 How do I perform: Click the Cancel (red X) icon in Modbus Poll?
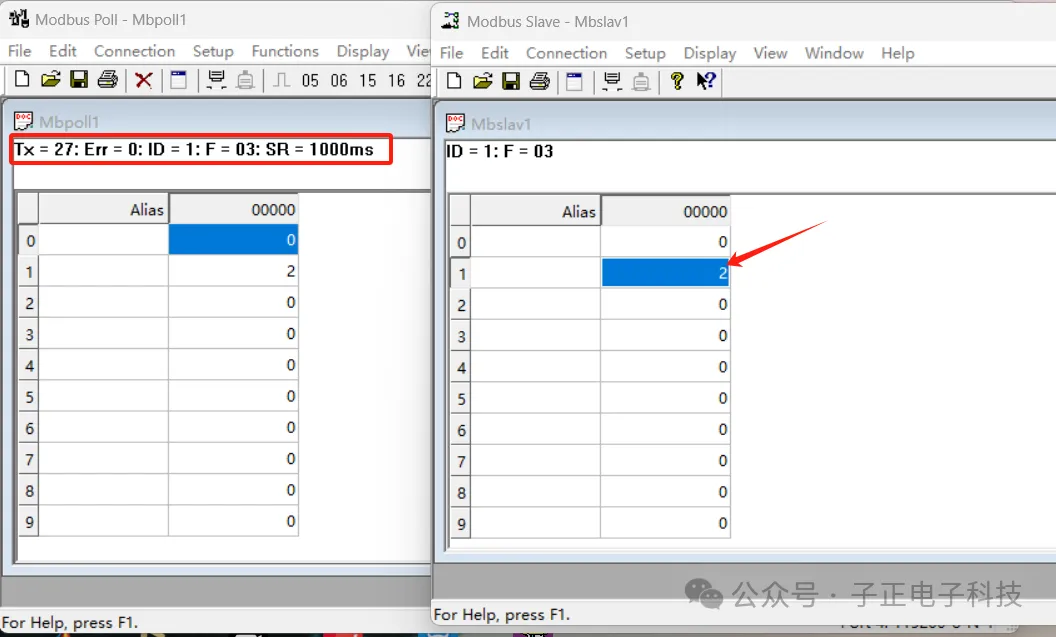click(x=143, y=80)
